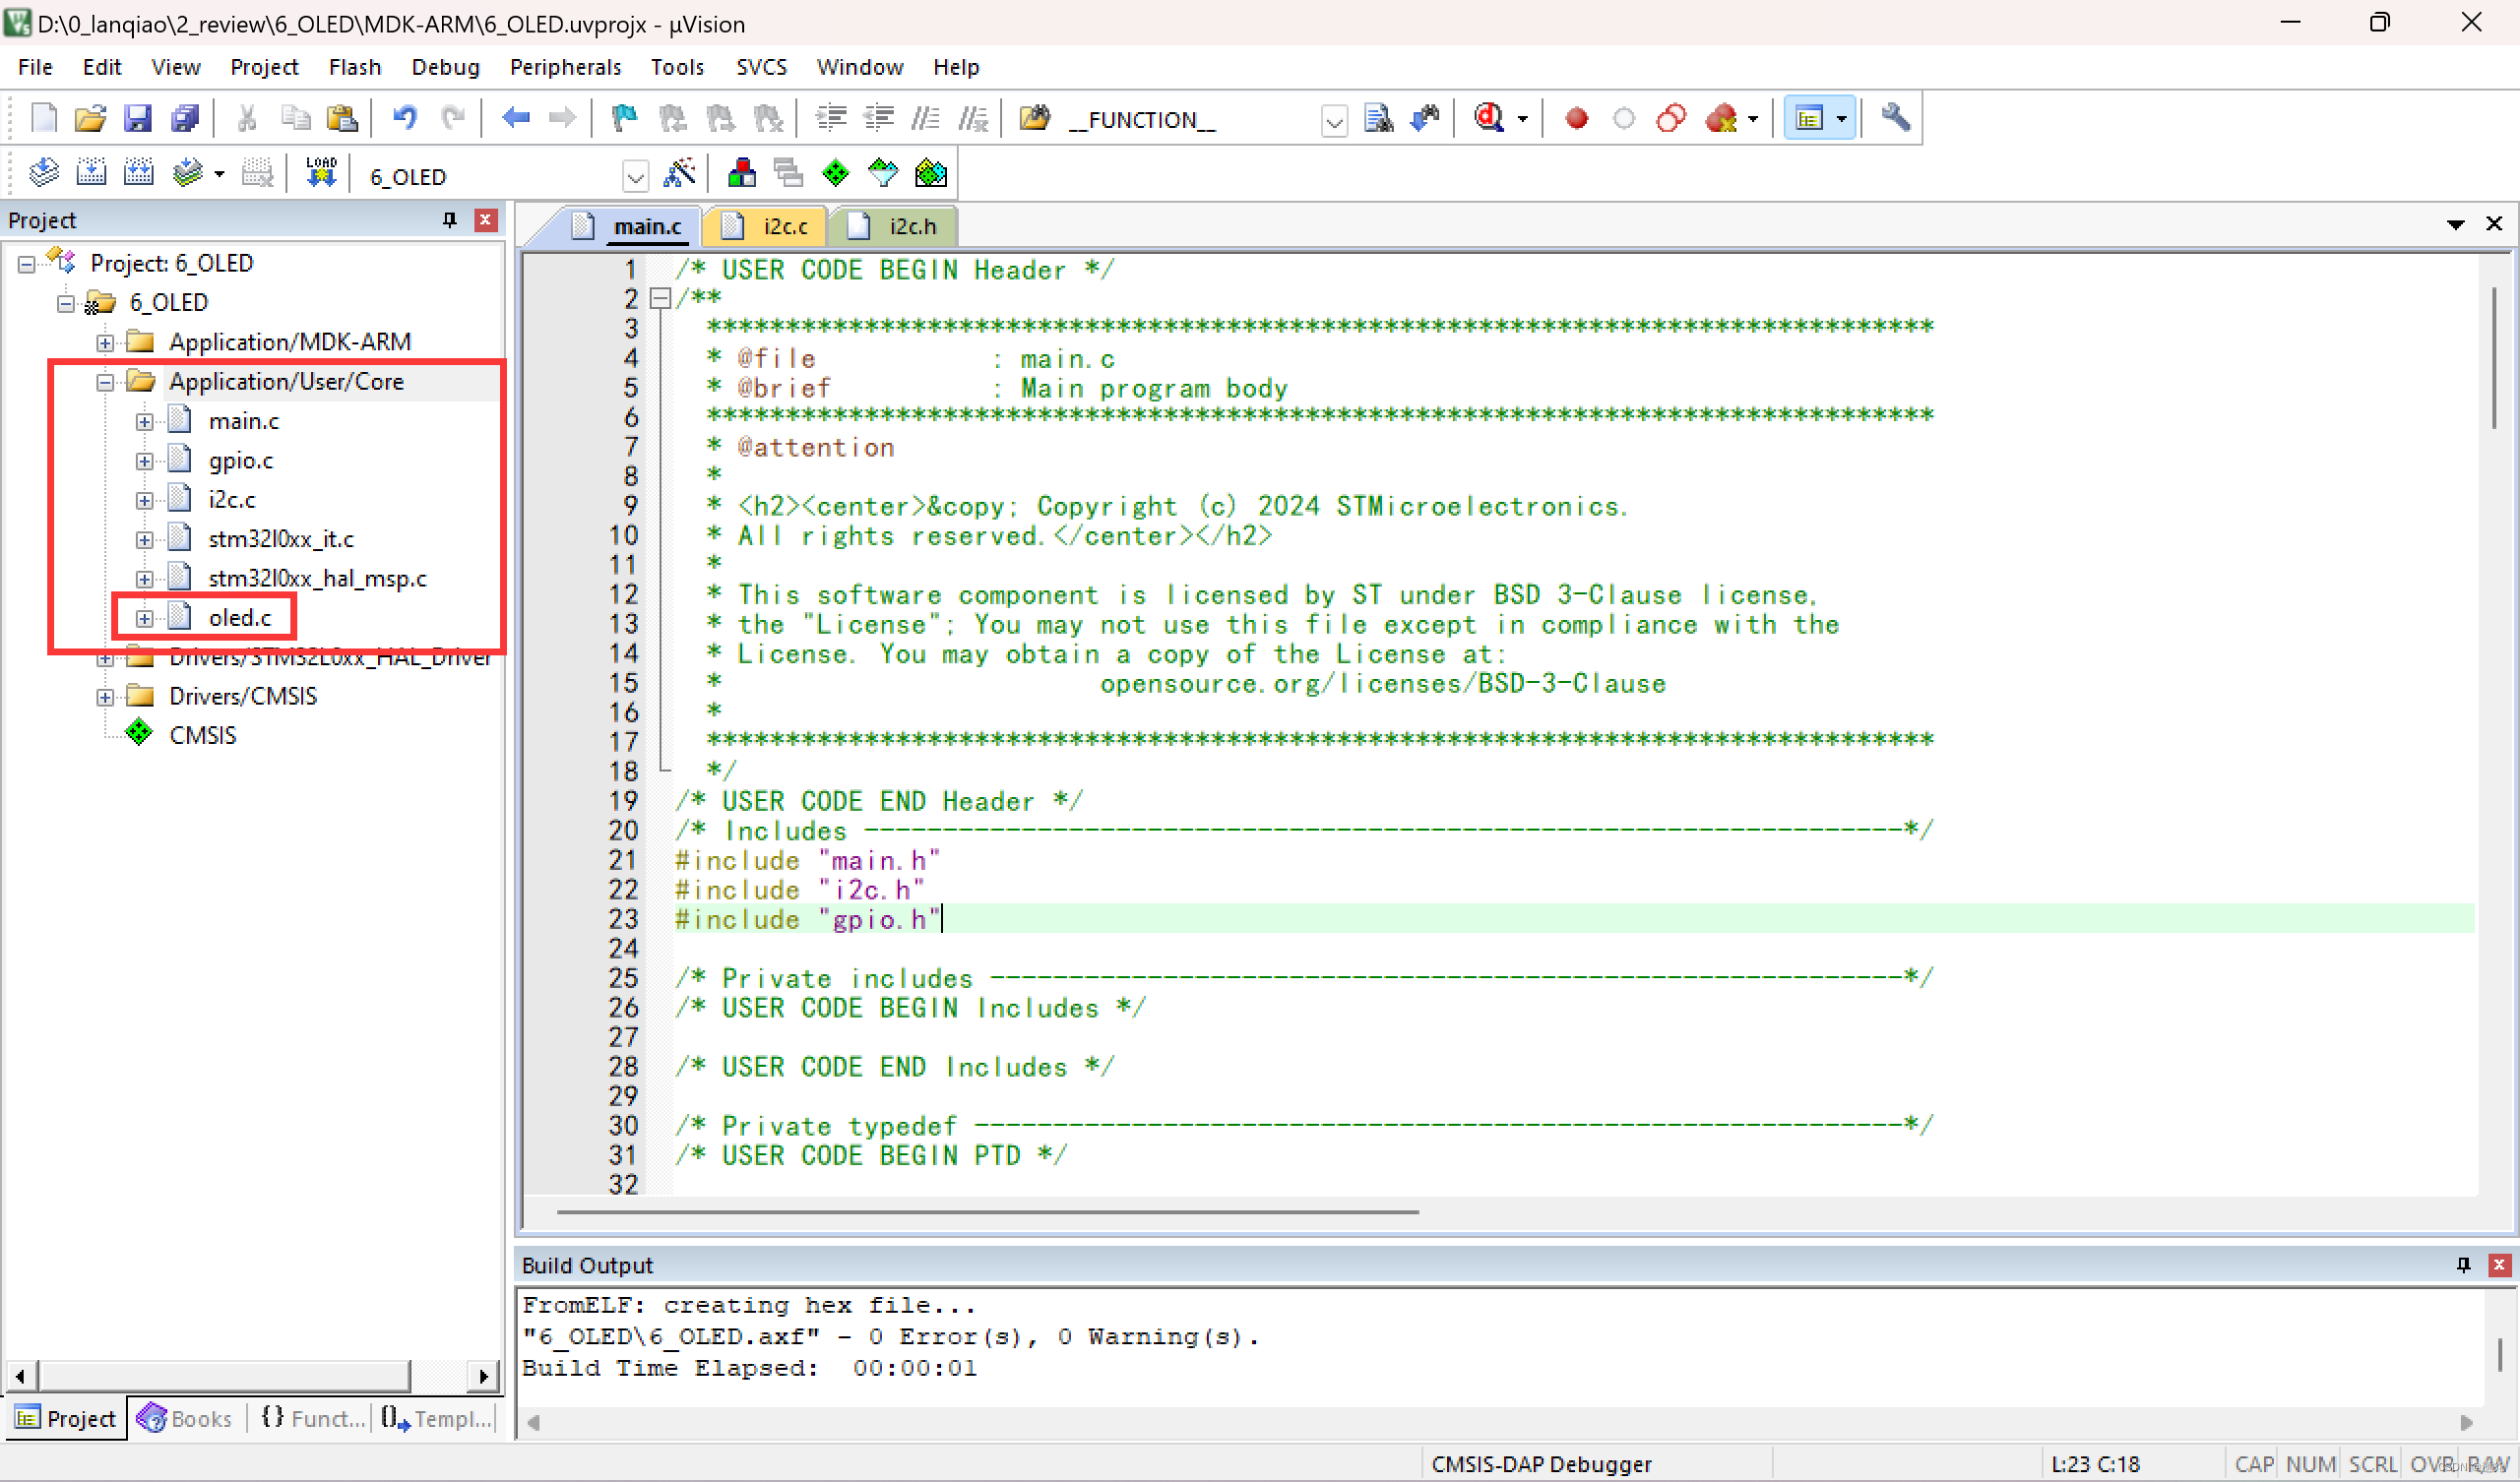Open the _FUNCTION_ find combo box dropdown
This screenshot has width=2520, height=1482.
coord(1333,121)
